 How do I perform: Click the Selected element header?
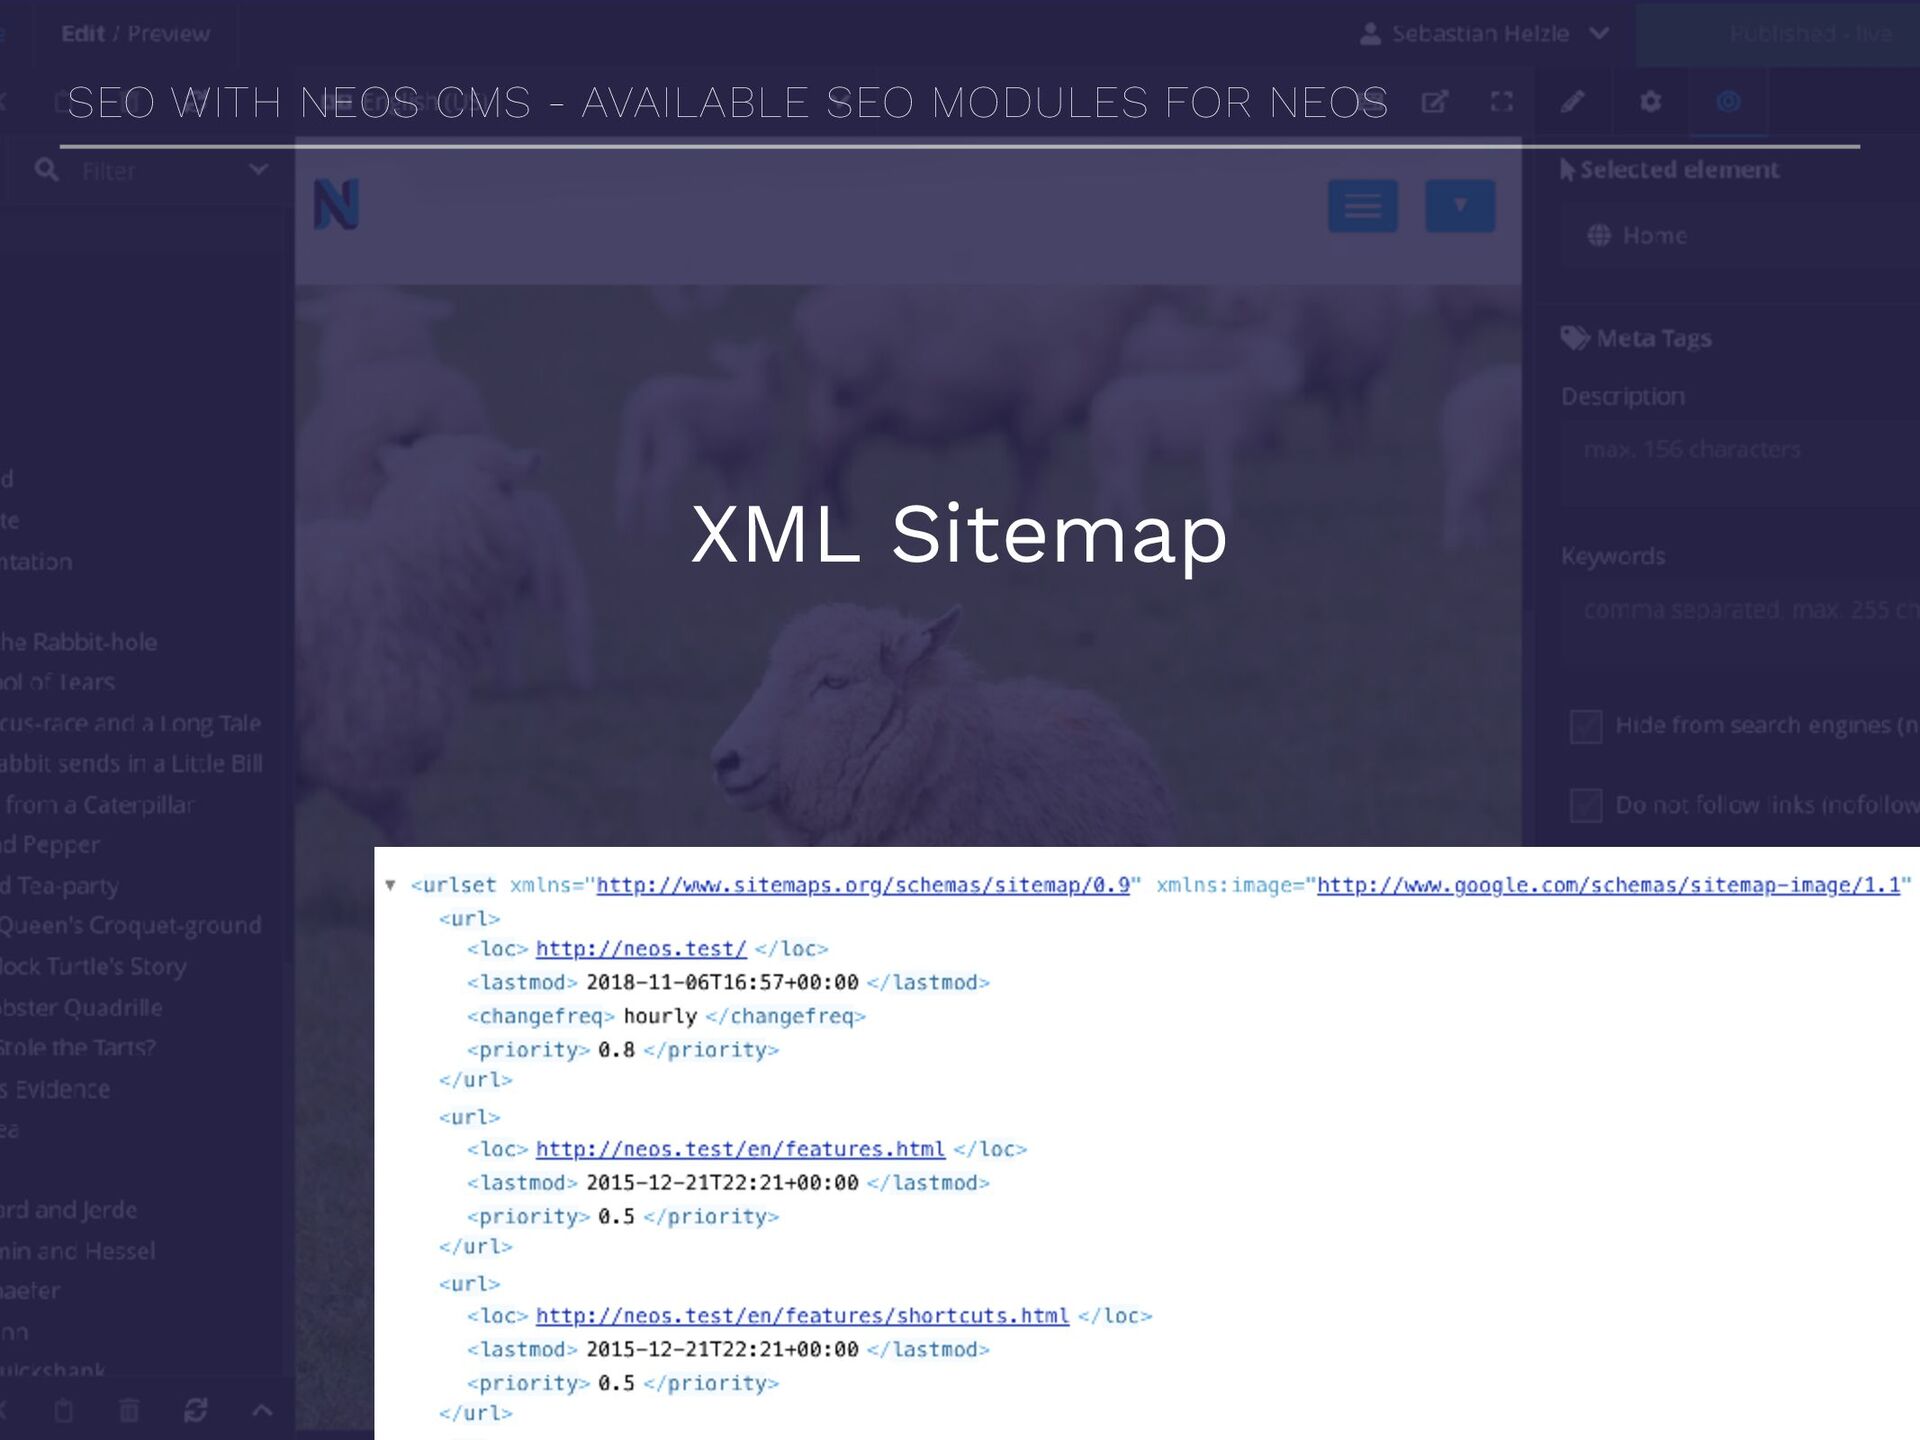coord(1670,170)
